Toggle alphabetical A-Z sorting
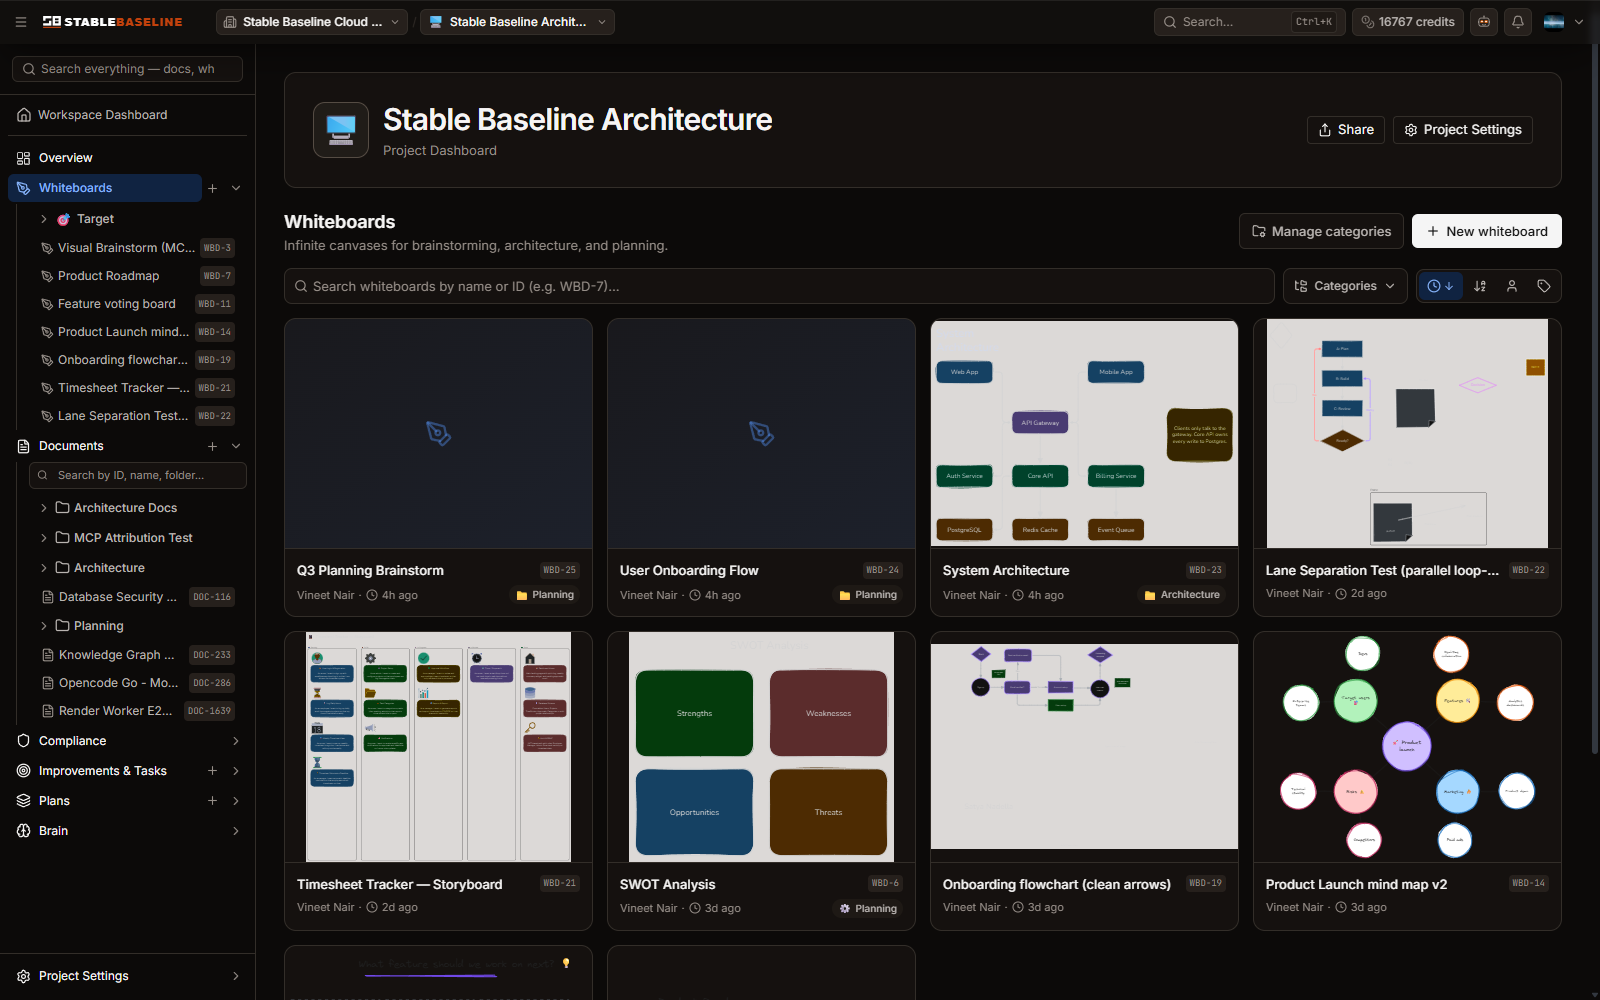Image resolution: width=1600 pixels, height=1000 pixels. [1480, 286]
